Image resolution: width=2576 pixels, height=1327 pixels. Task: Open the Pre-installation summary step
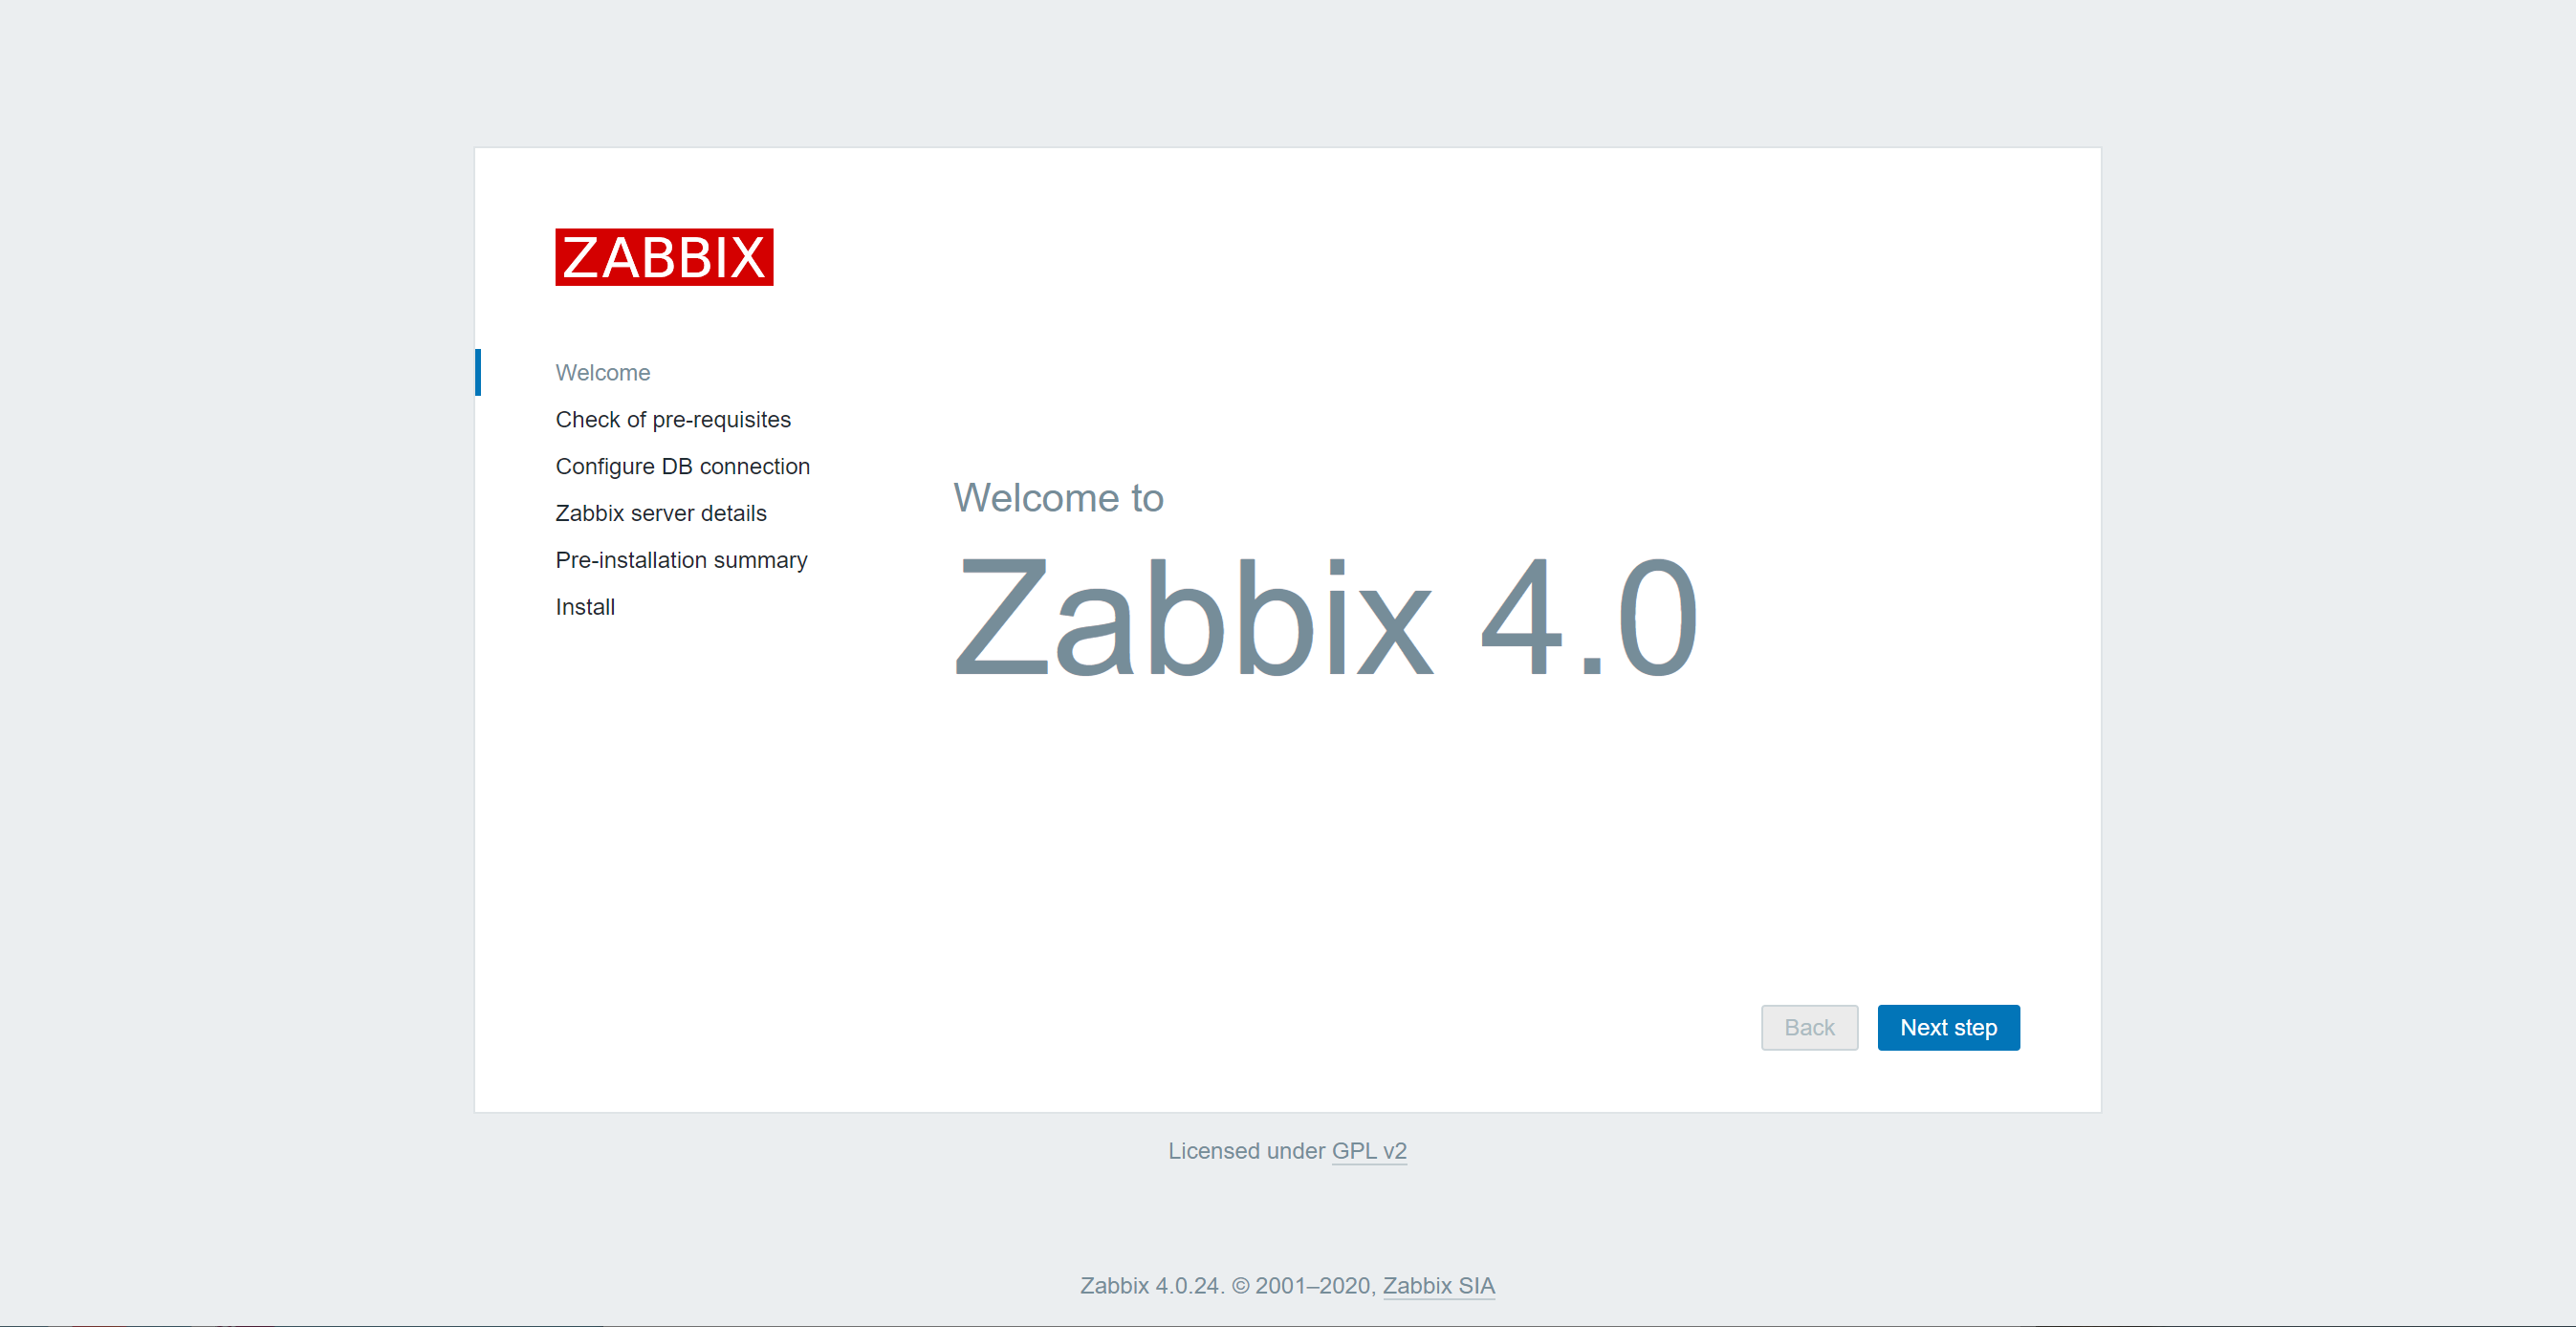(681, 559)
